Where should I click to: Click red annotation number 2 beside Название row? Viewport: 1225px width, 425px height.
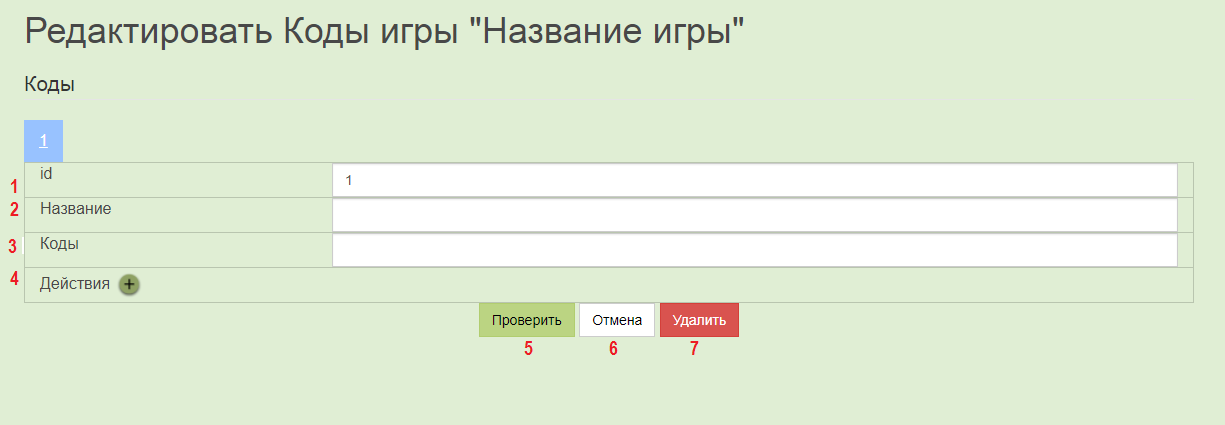14,210
